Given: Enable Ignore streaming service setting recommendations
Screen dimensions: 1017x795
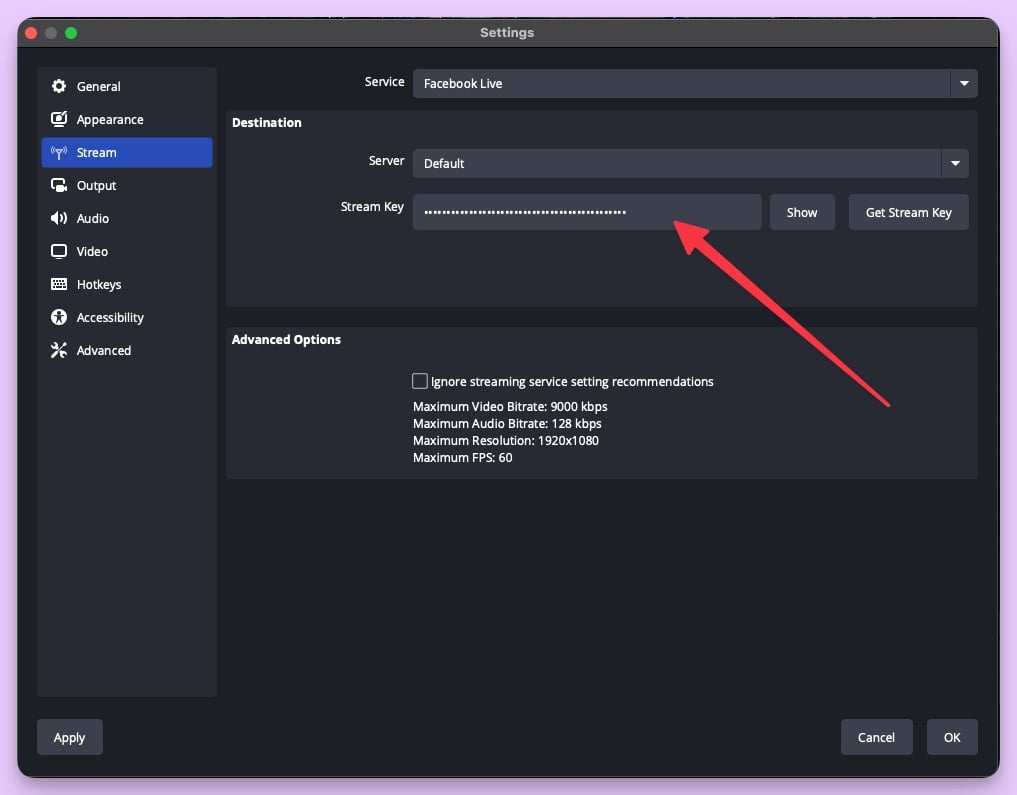Looking at the screenshot, I should click(420, 381).
